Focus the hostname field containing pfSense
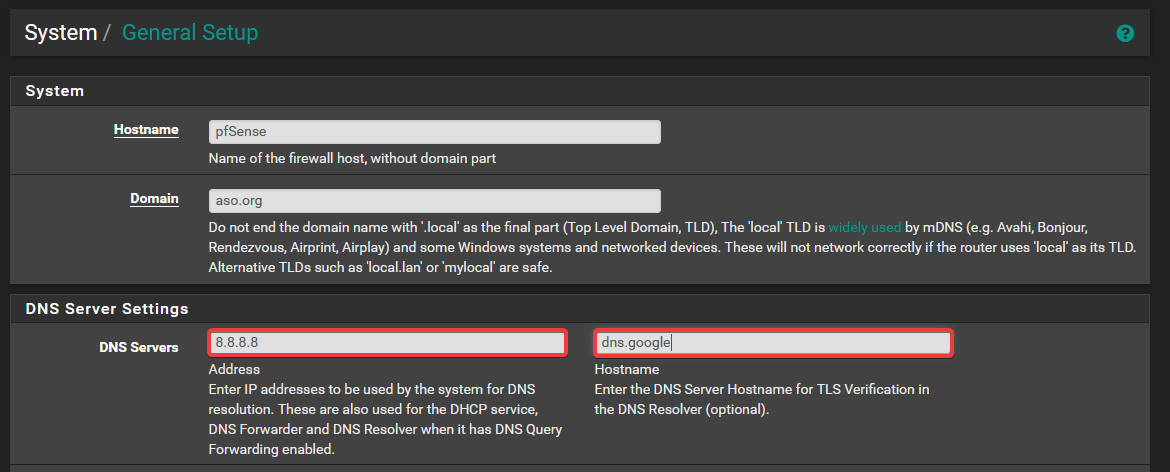The height and width of the screenshot is (472, 1170). (x=434, y=132)
